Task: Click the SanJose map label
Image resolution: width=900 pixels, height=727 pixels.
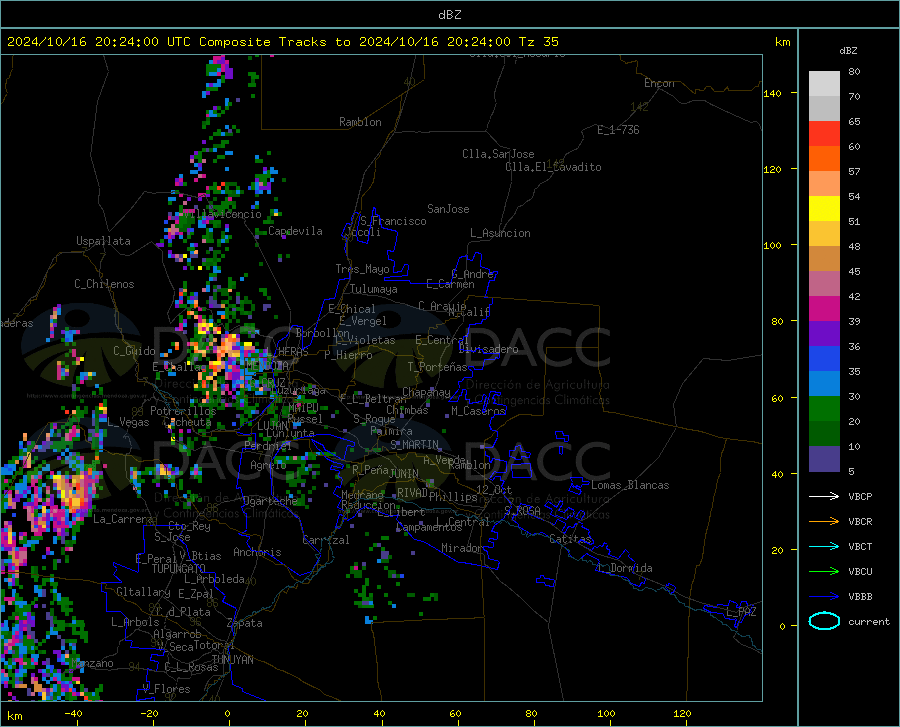Action: [x=448, y=209]
